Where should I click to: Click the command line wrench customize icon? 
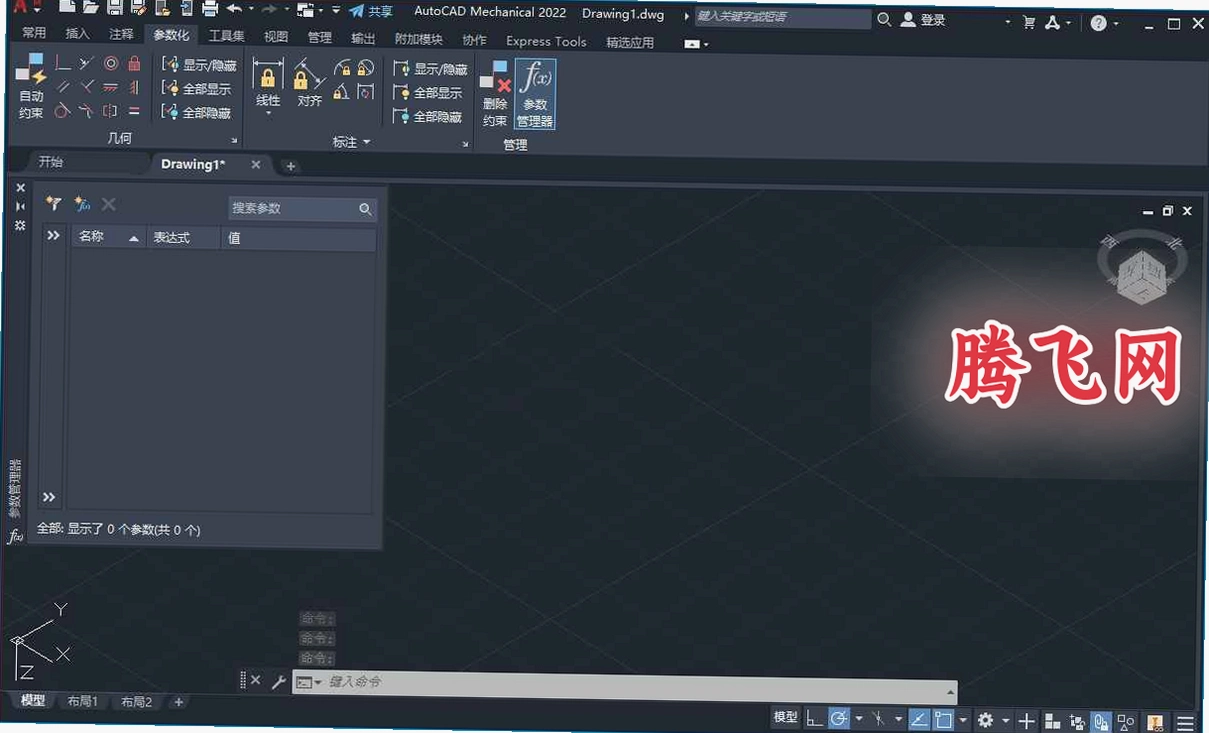click(279, 682)
